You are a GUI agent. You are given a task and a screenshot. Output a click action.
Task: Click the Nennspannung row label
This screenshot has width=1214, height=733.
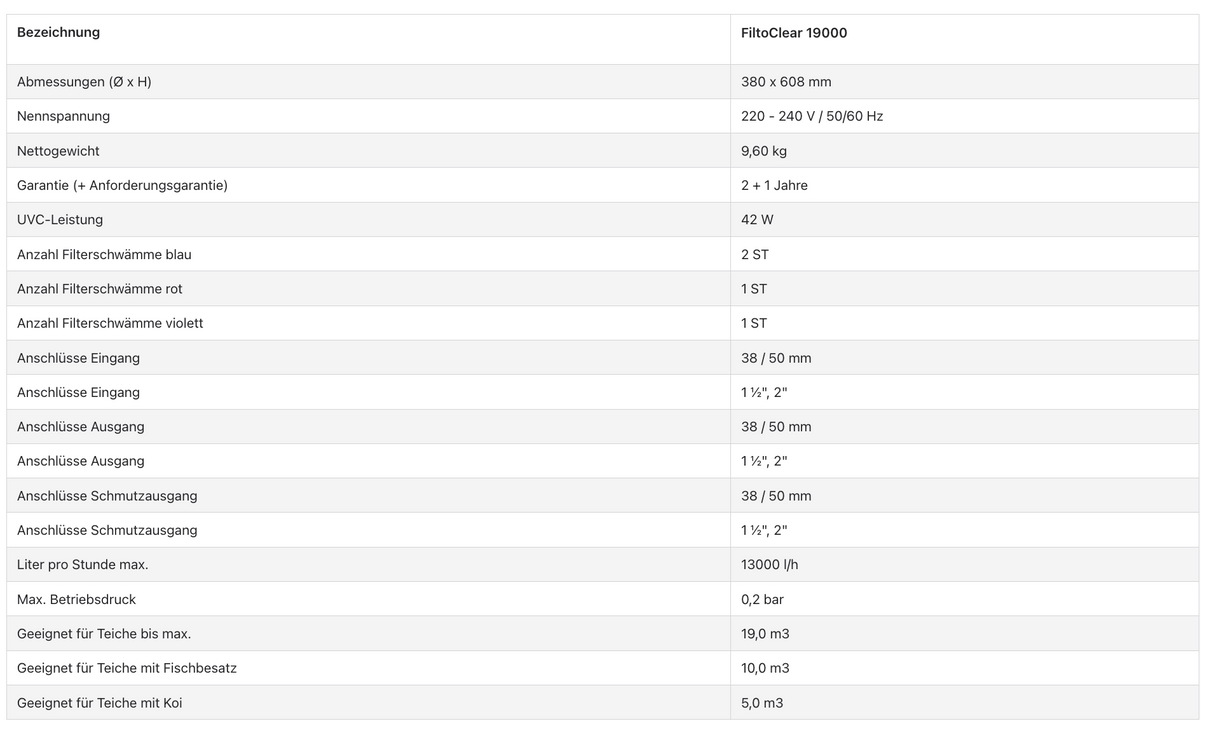click(63, 116)
